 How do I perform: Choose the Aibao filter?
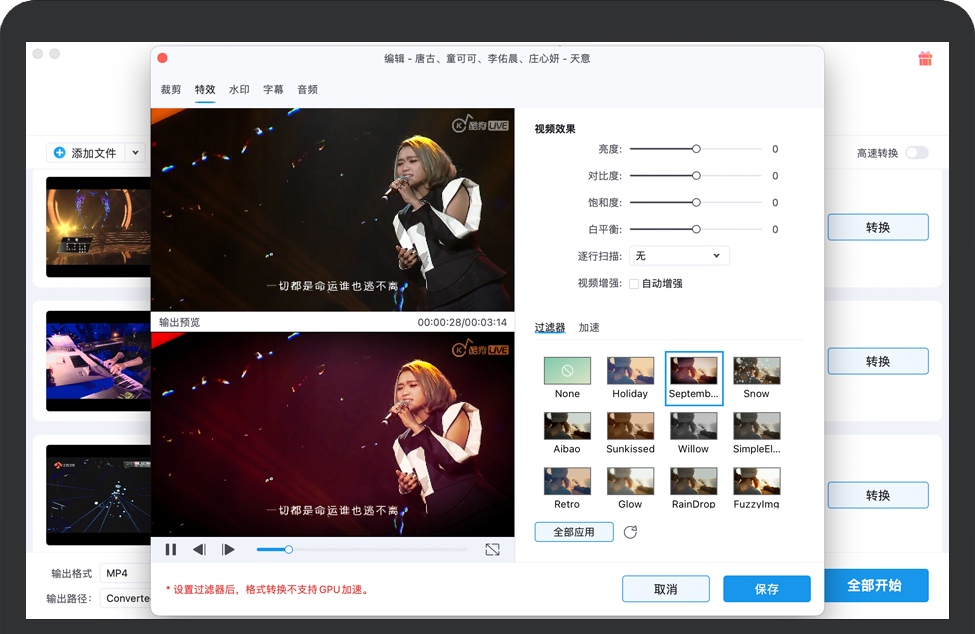pos(567,433)
